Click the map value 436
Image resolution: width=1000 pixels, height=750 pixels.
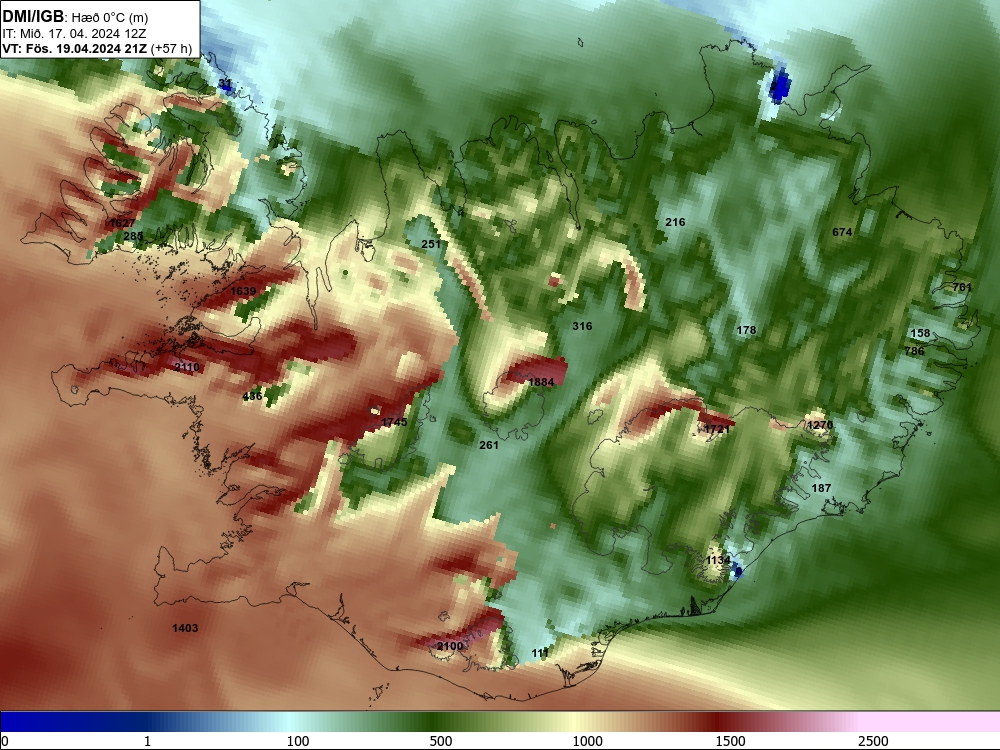pos(253,396)
